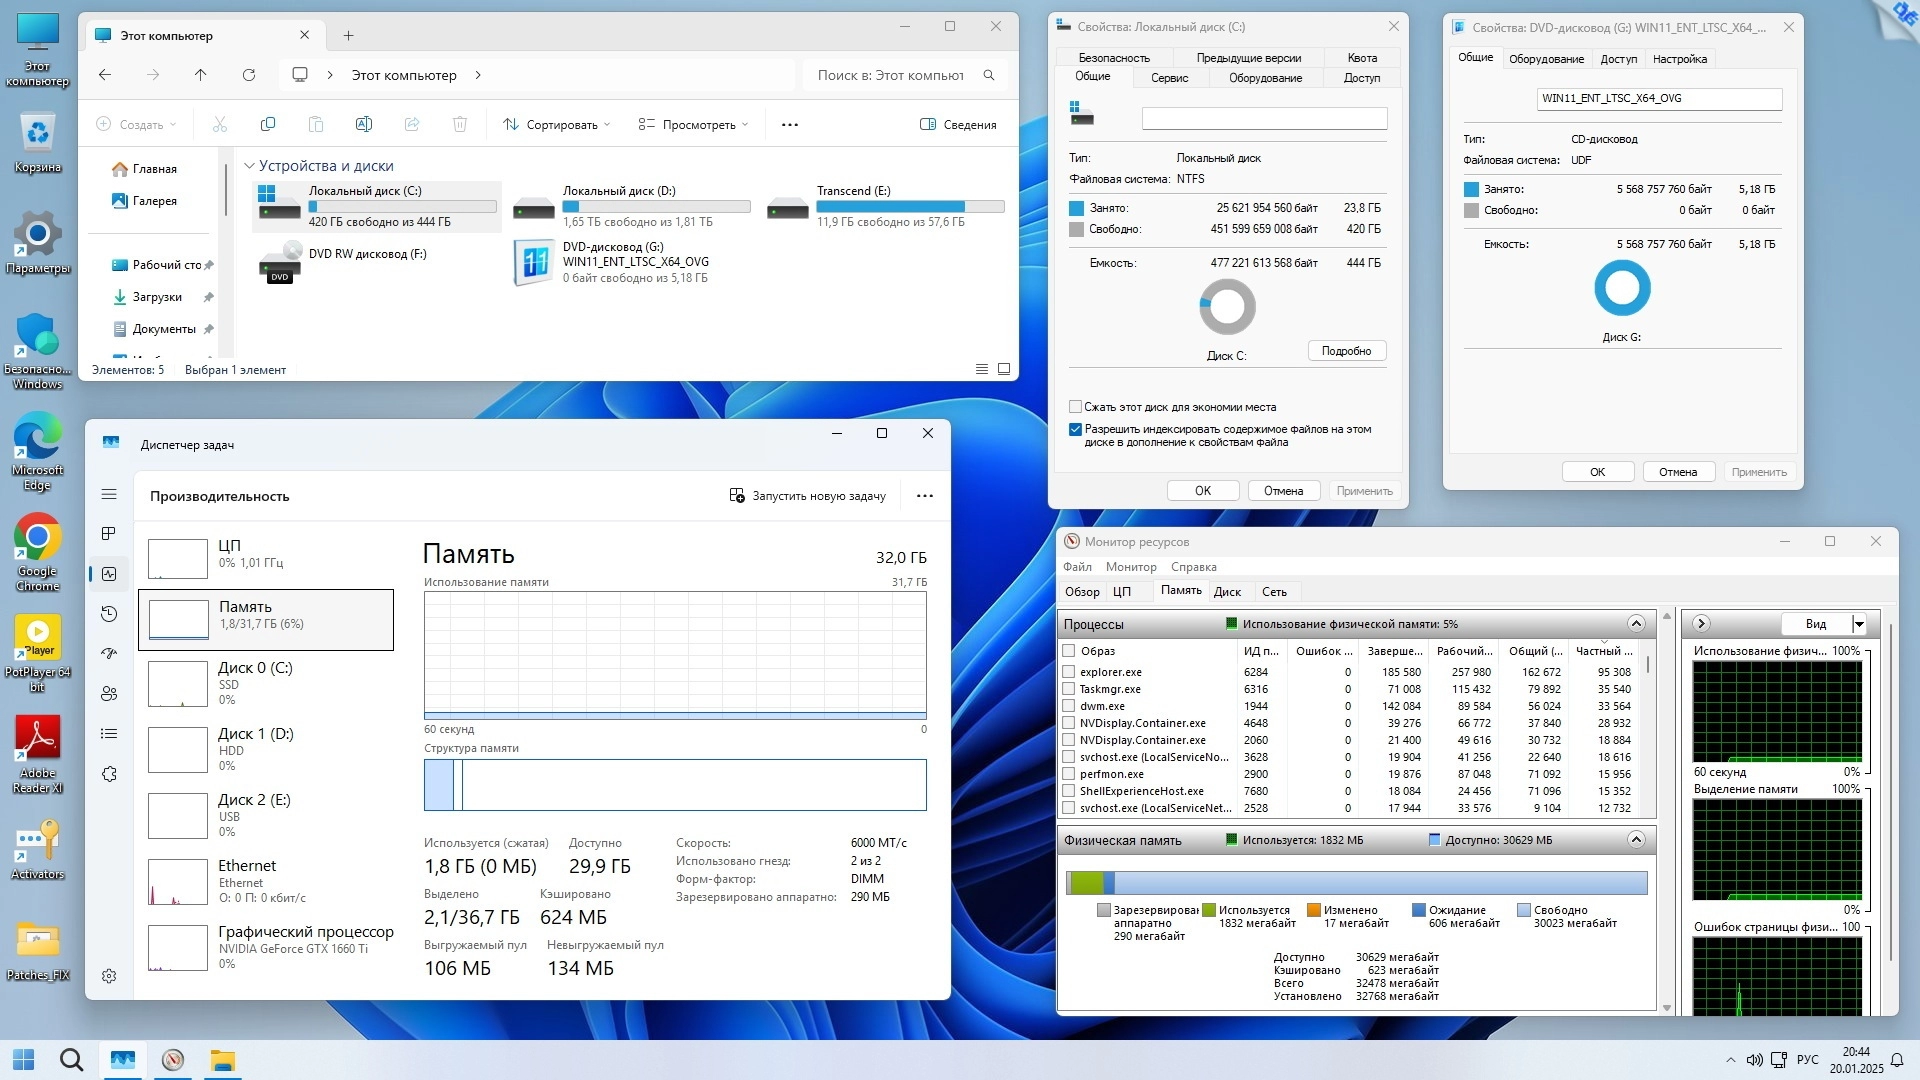Image resolution: width=1920 pixels, height=1080 pixels.
Task: Open Services icon in Task Manager sidebar
Action: click(109, 774)
